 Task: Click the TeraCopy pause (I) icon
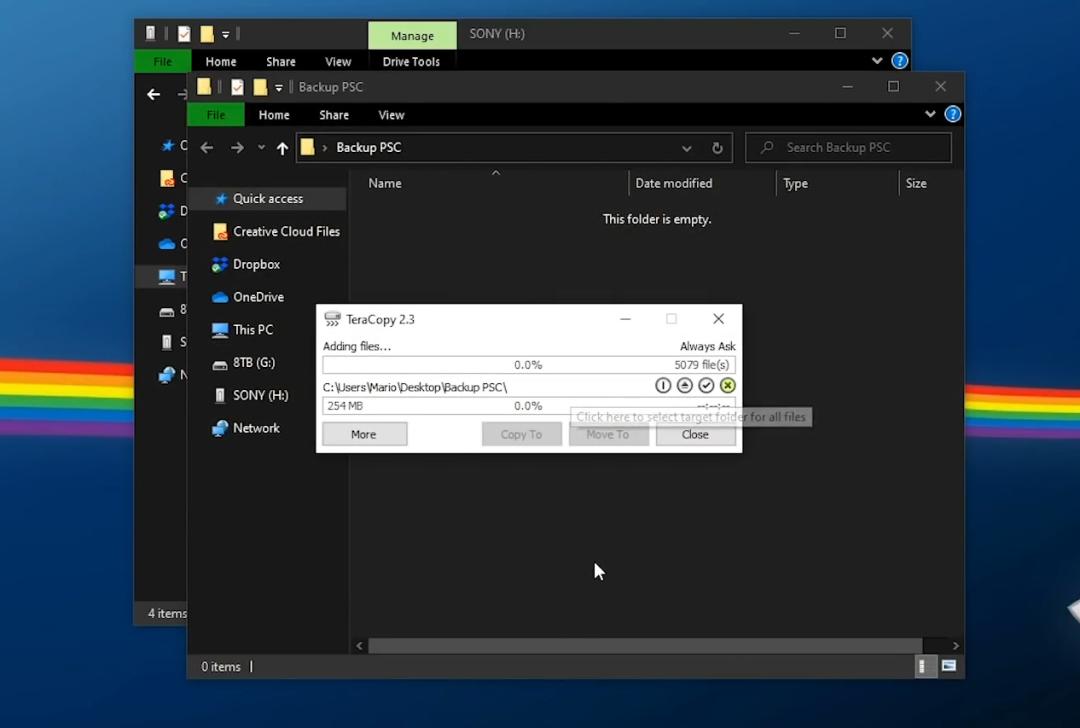[663, 386]
